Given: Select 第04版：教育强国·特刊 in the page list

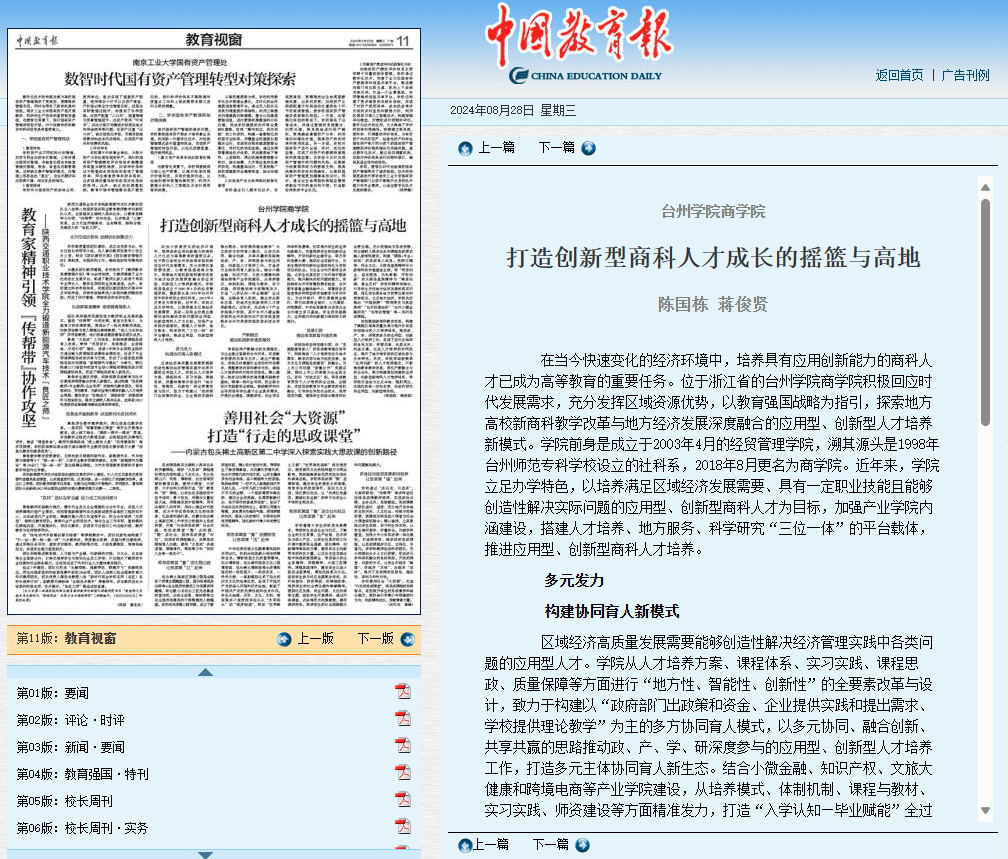Looking at the screenshot, I should click(x=82, y=774).
